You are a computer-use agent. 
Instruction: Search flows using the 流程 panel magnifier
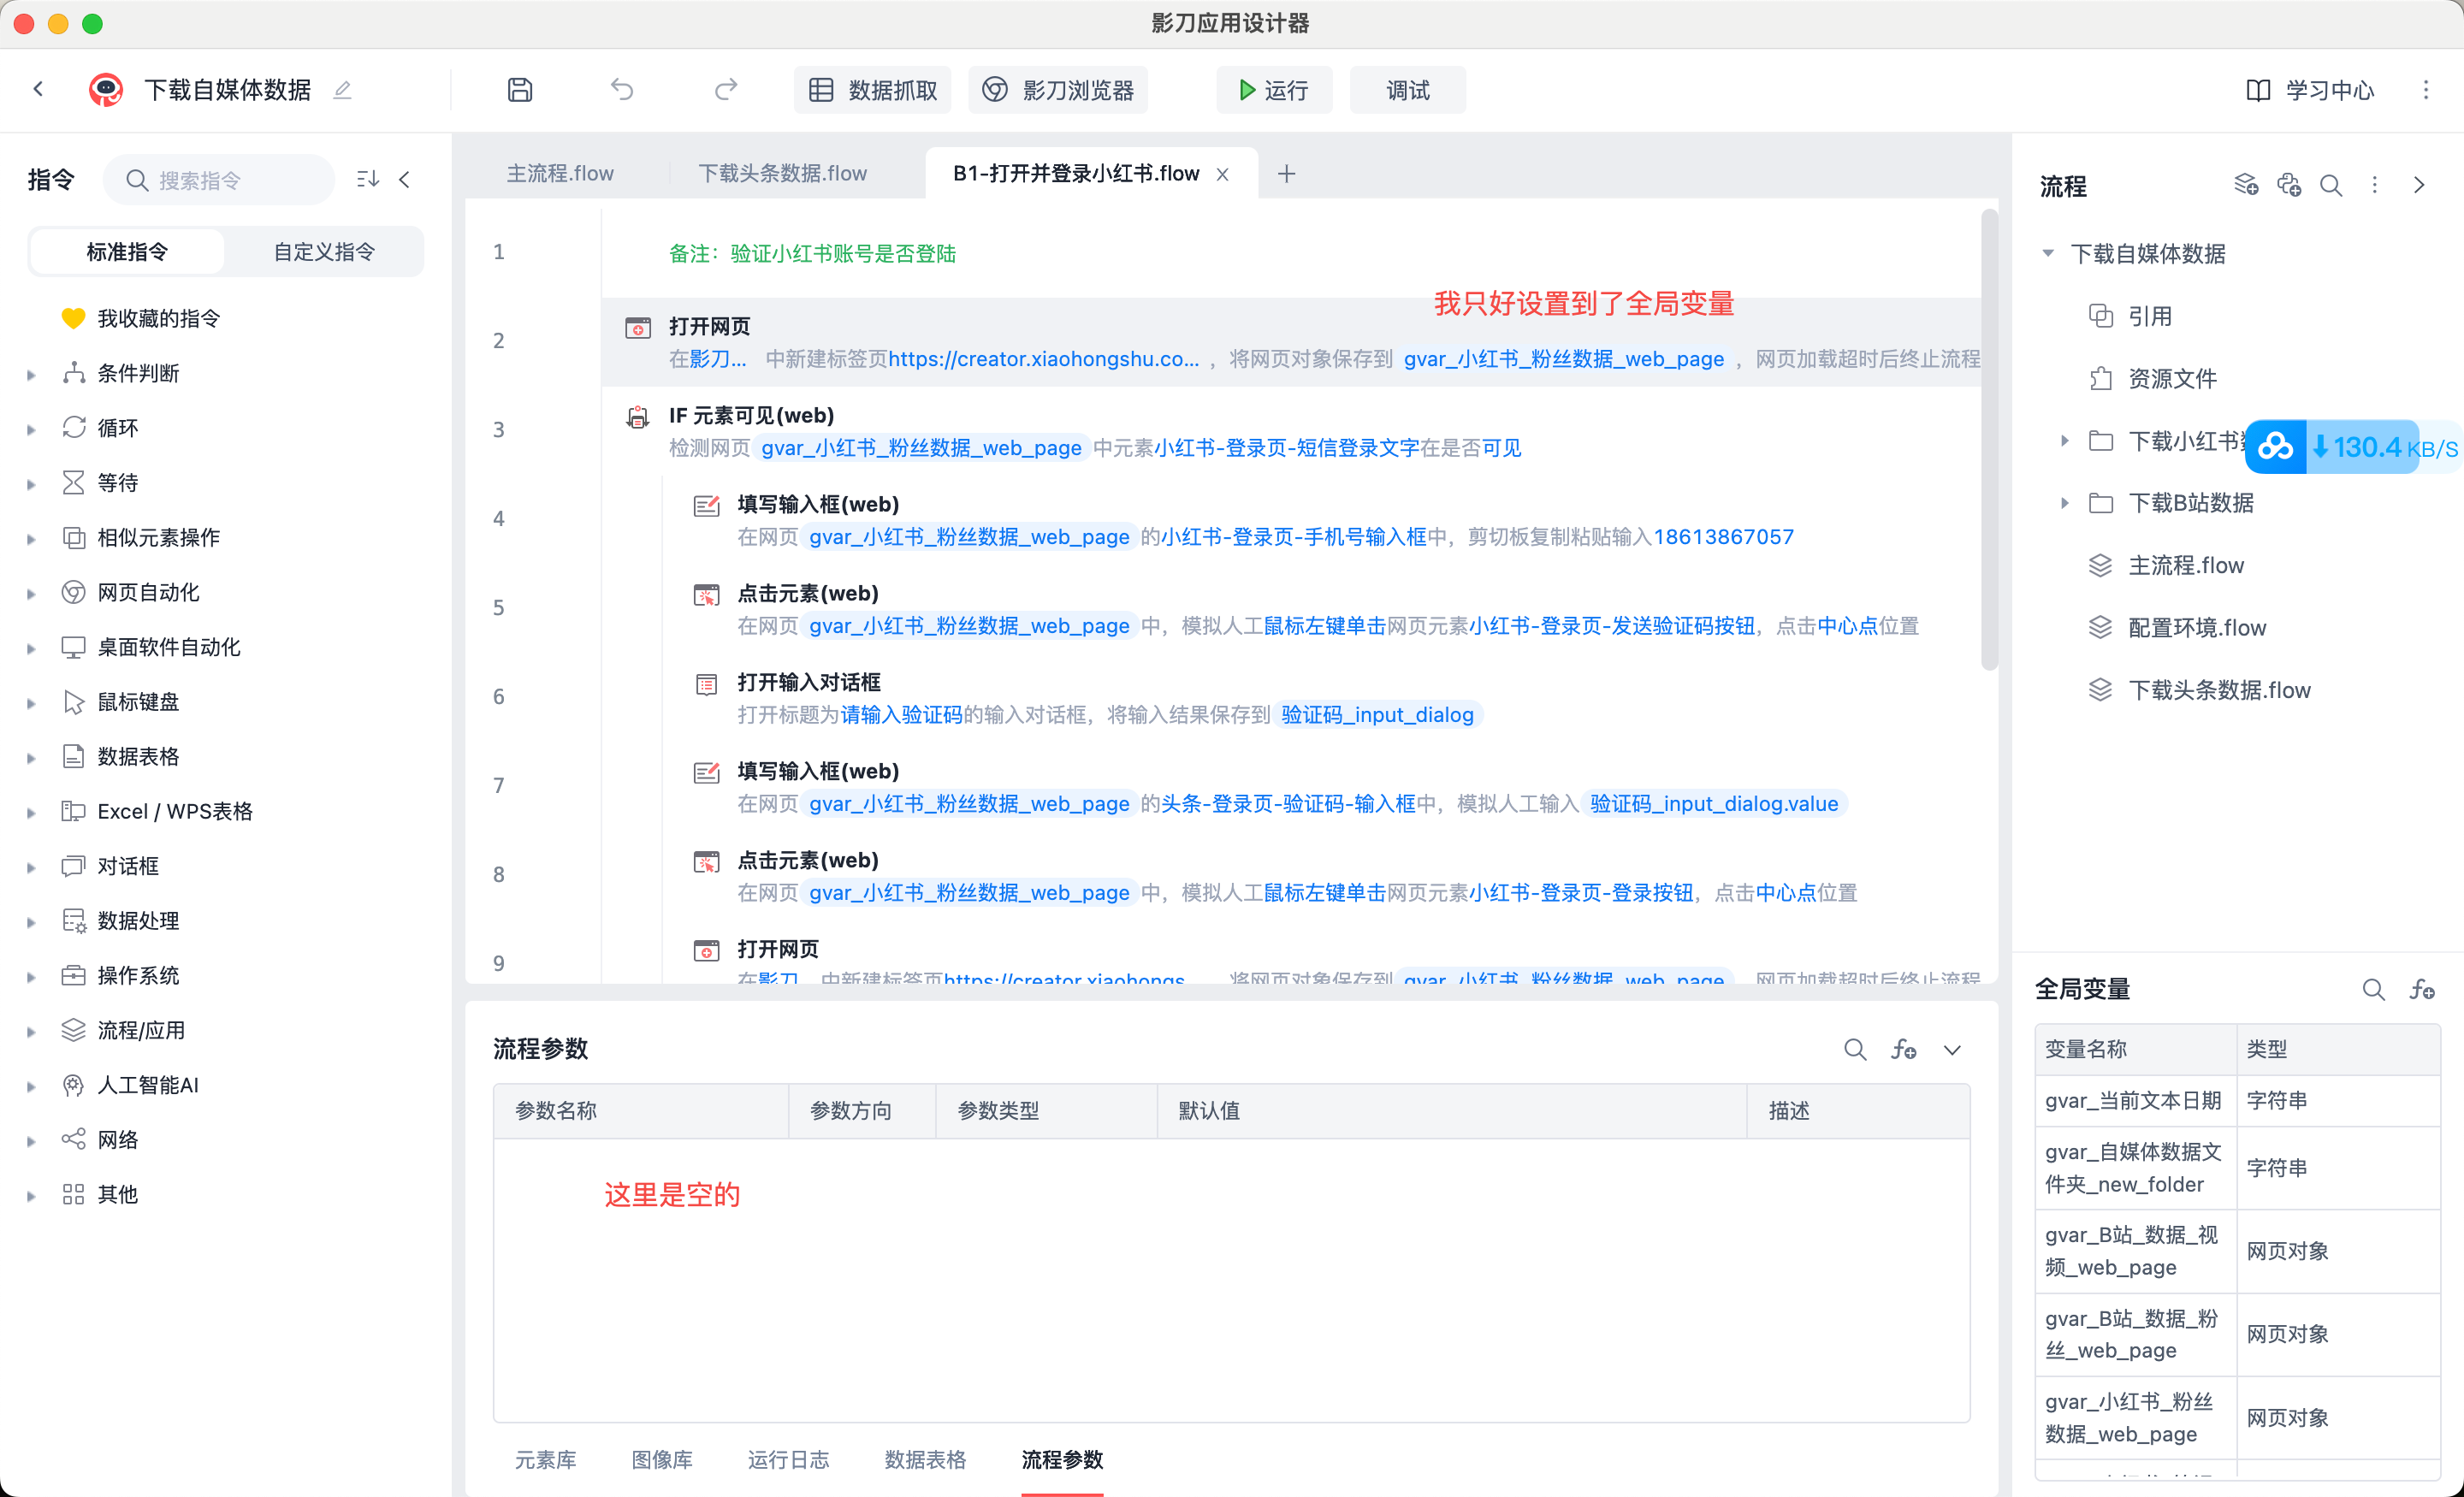(2330, 186)
